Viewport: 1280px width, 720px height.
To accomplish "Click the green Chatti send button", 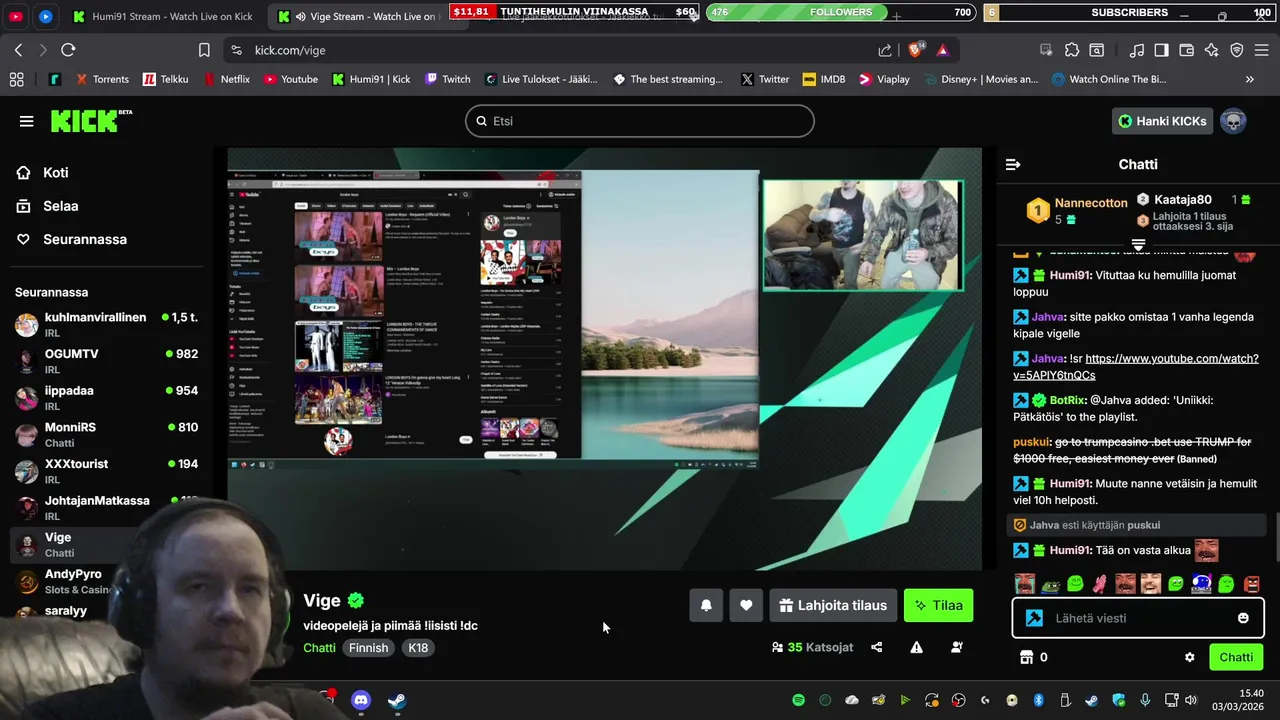I will (1235, 657).
